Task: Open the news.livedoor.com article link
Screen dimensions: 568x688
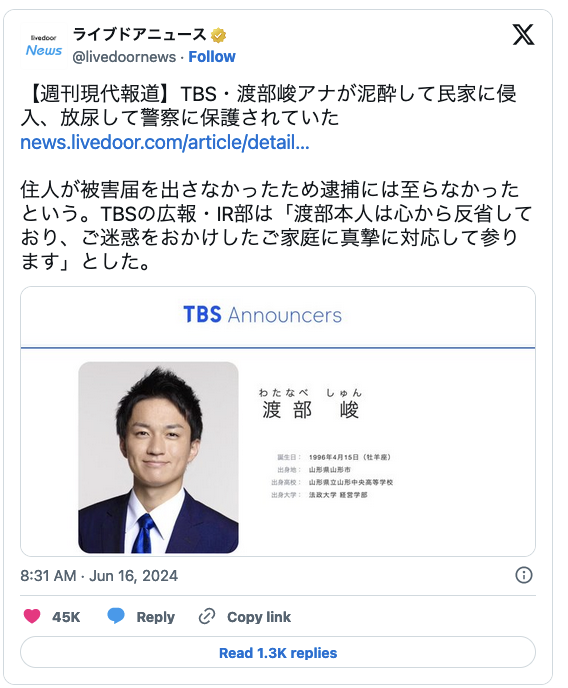Action: point(165,142)
